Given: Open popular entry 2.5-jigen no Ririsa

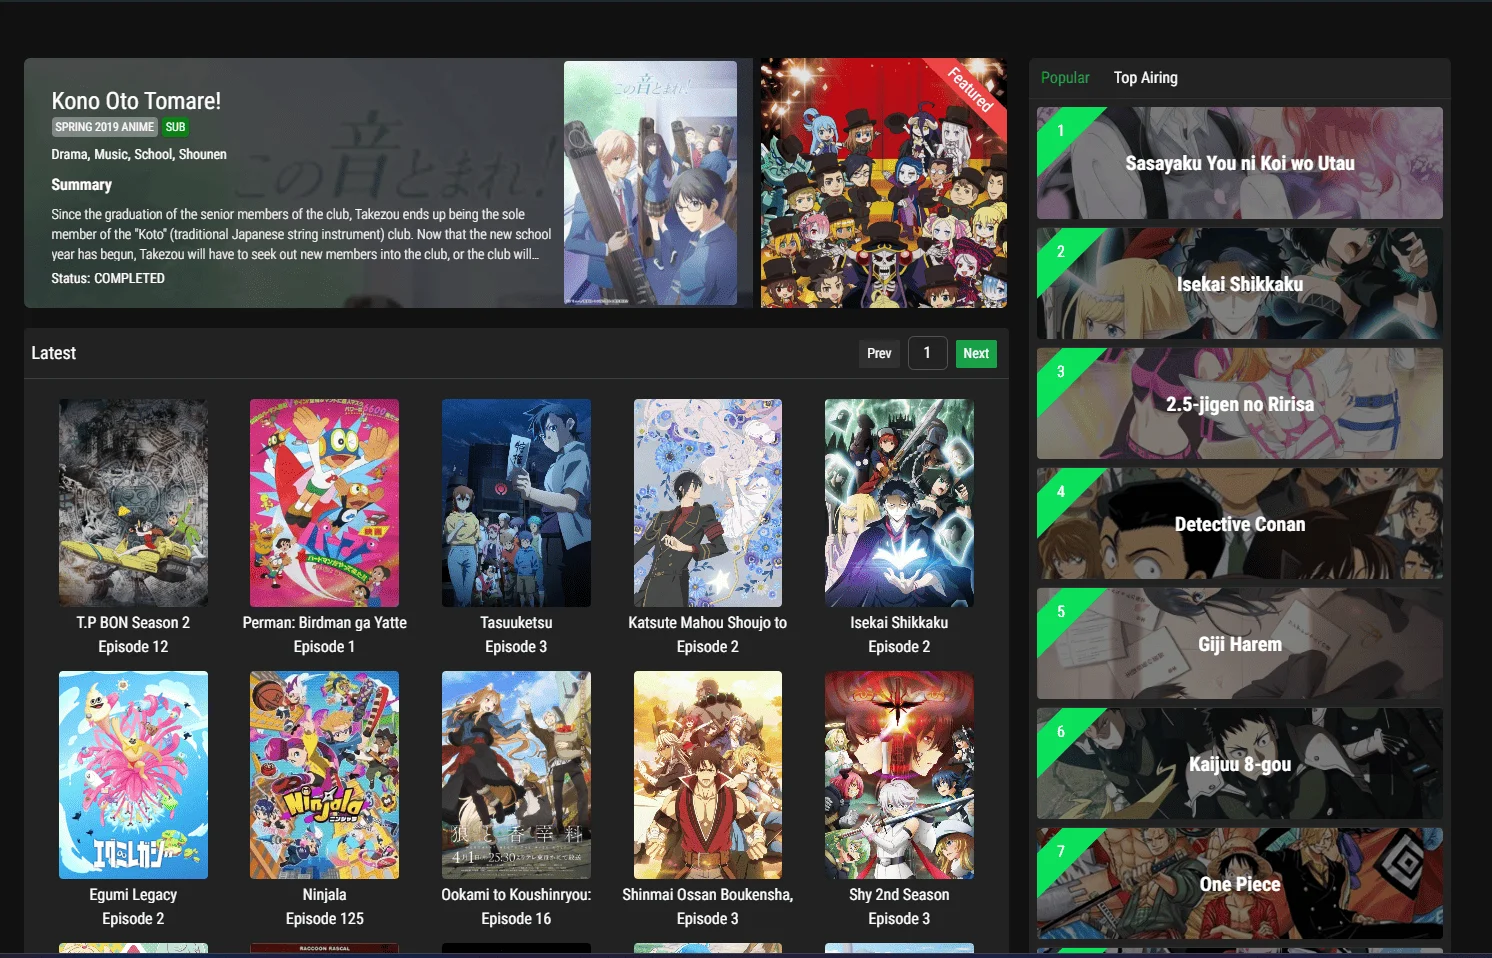Looking at the screenshot, I should pos(1240,403).
